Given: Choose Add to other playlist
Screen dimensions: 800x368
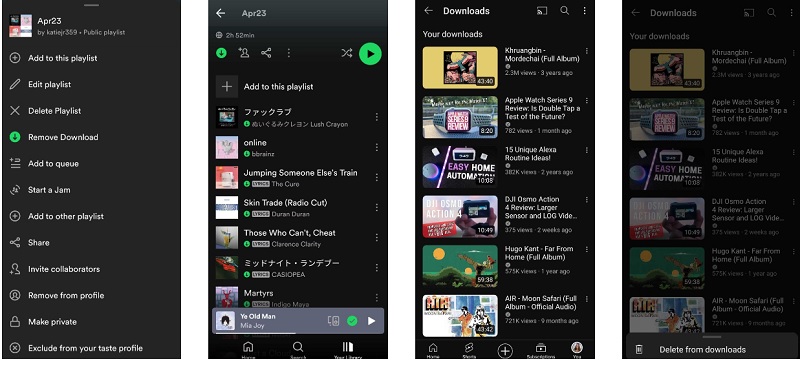Looking at the screenshot, I should click(66, 216).
